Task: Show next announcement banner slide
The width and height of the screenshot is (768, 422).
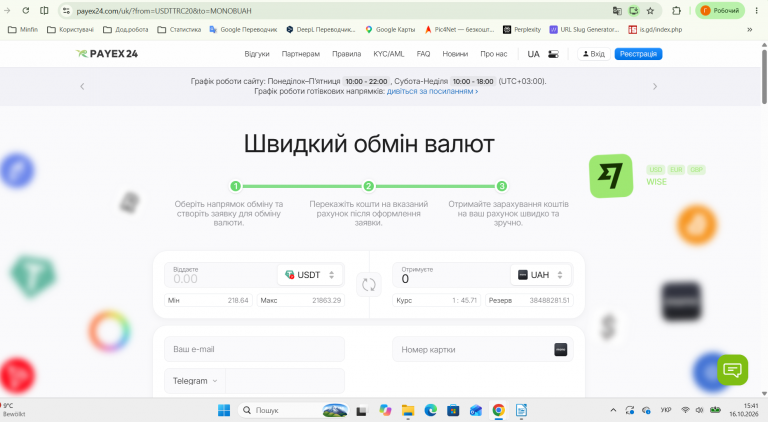Action: (x=655, y=86)
